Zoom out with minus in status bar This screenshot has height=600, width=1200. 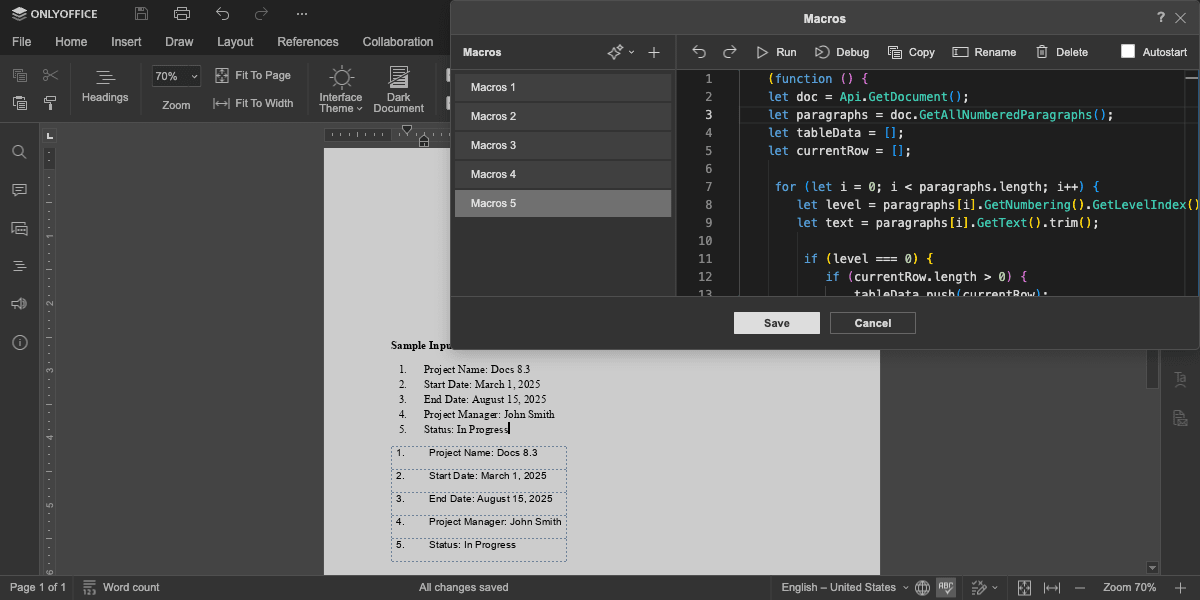coord(1079,588)
